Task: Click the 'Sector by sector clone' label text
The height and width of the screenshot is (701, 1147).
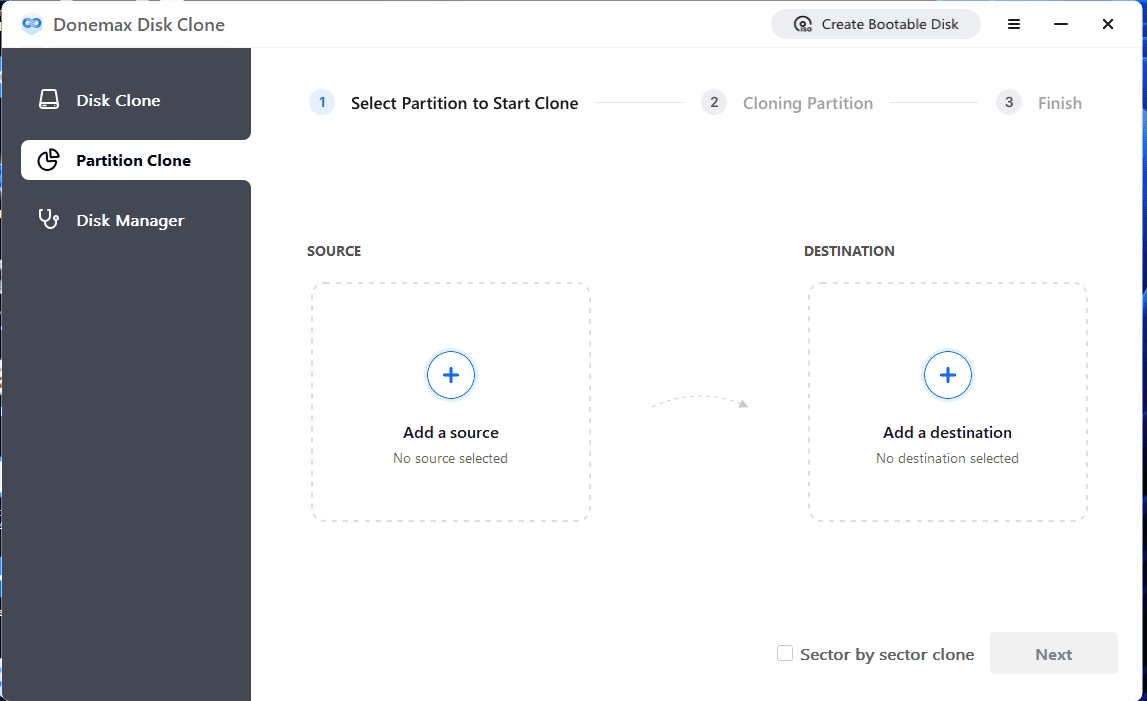Action: (x=887, y=654)
